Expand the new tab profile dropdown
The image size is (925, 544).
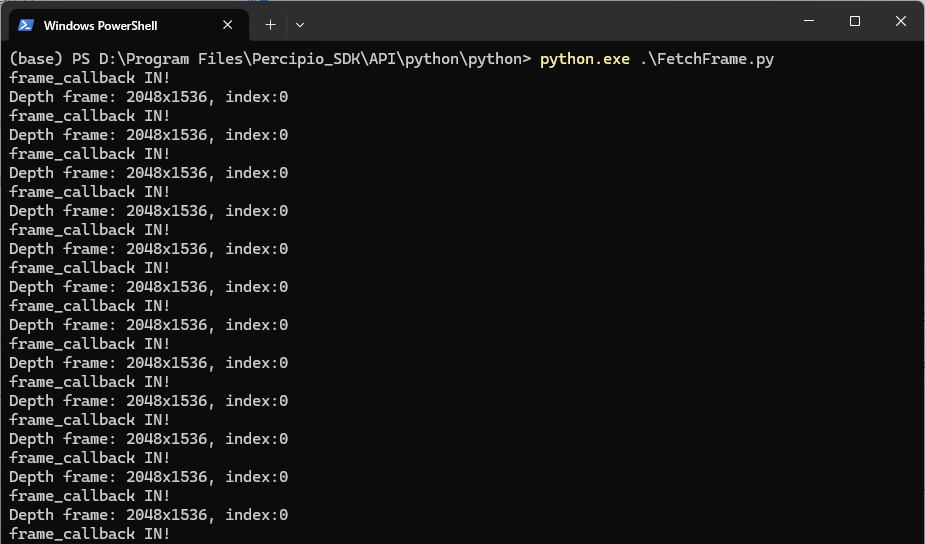coord(300,25)
